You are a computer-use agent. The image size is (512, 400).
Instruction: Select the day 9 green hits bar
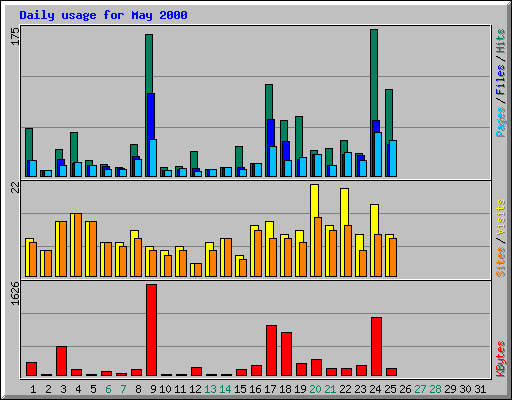click(149, 64)
